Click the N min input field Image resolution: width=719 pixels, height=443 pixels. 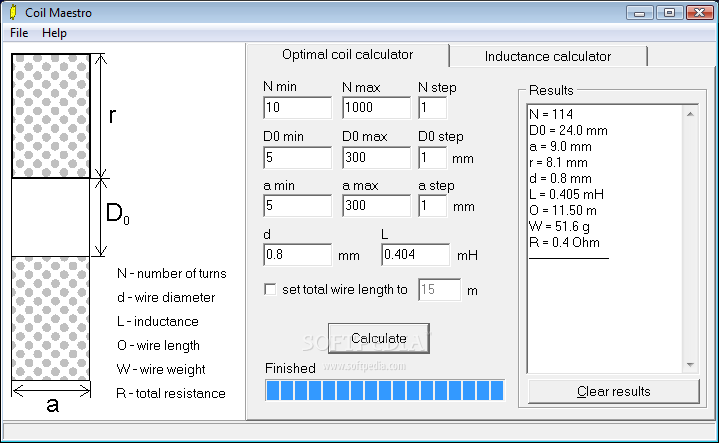[x=298, y=108]
